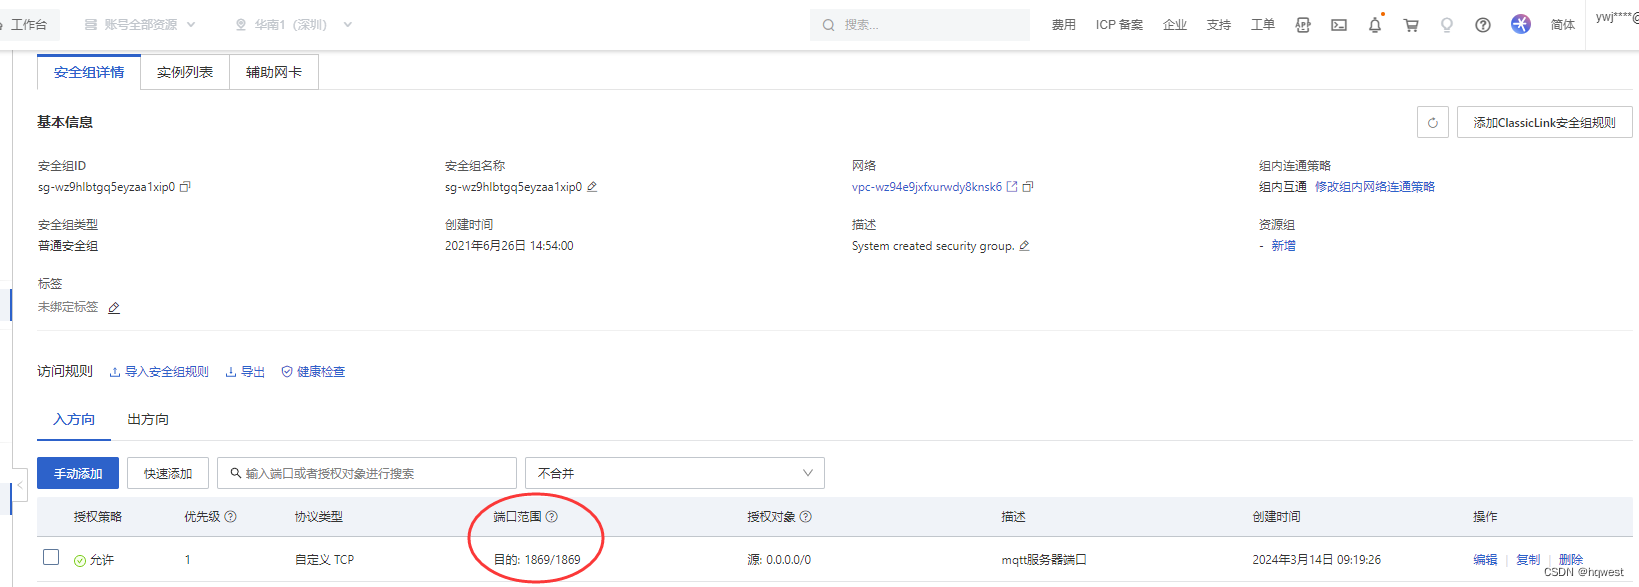Viewport: 1639px width, 587px height.
Task: Click help icon next to 优先级 column
Action: click(231, 517)
